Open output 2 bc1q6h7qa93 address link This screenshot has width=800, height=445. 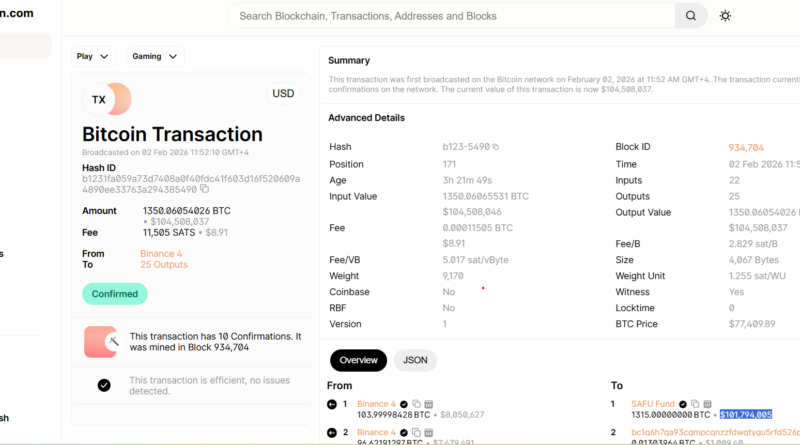pyautogui.click(x=715, y=432)
